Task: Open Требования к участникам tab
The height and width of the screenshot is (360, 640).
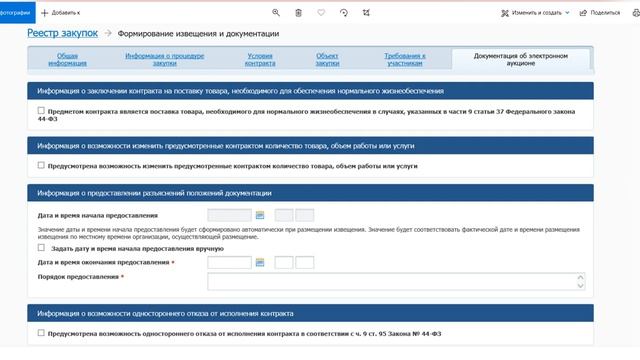Action: tap(404, 60)
